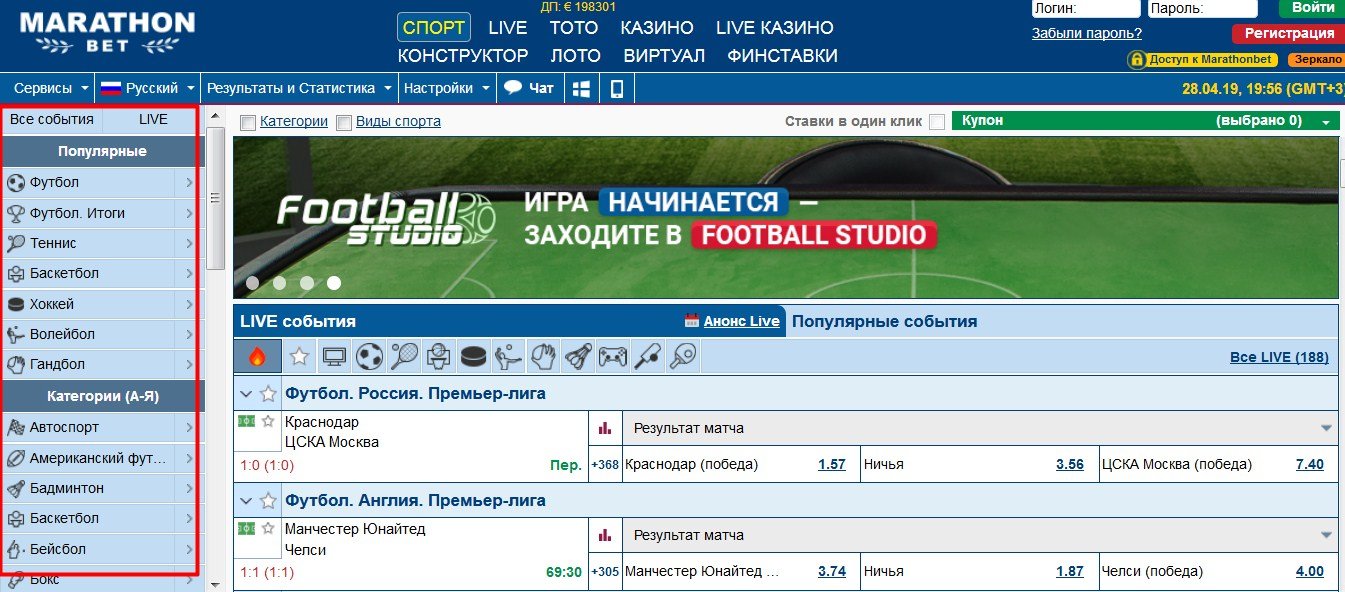
Task: Enable the Ставки в один клик checkbox
Action: coord(937,122)
